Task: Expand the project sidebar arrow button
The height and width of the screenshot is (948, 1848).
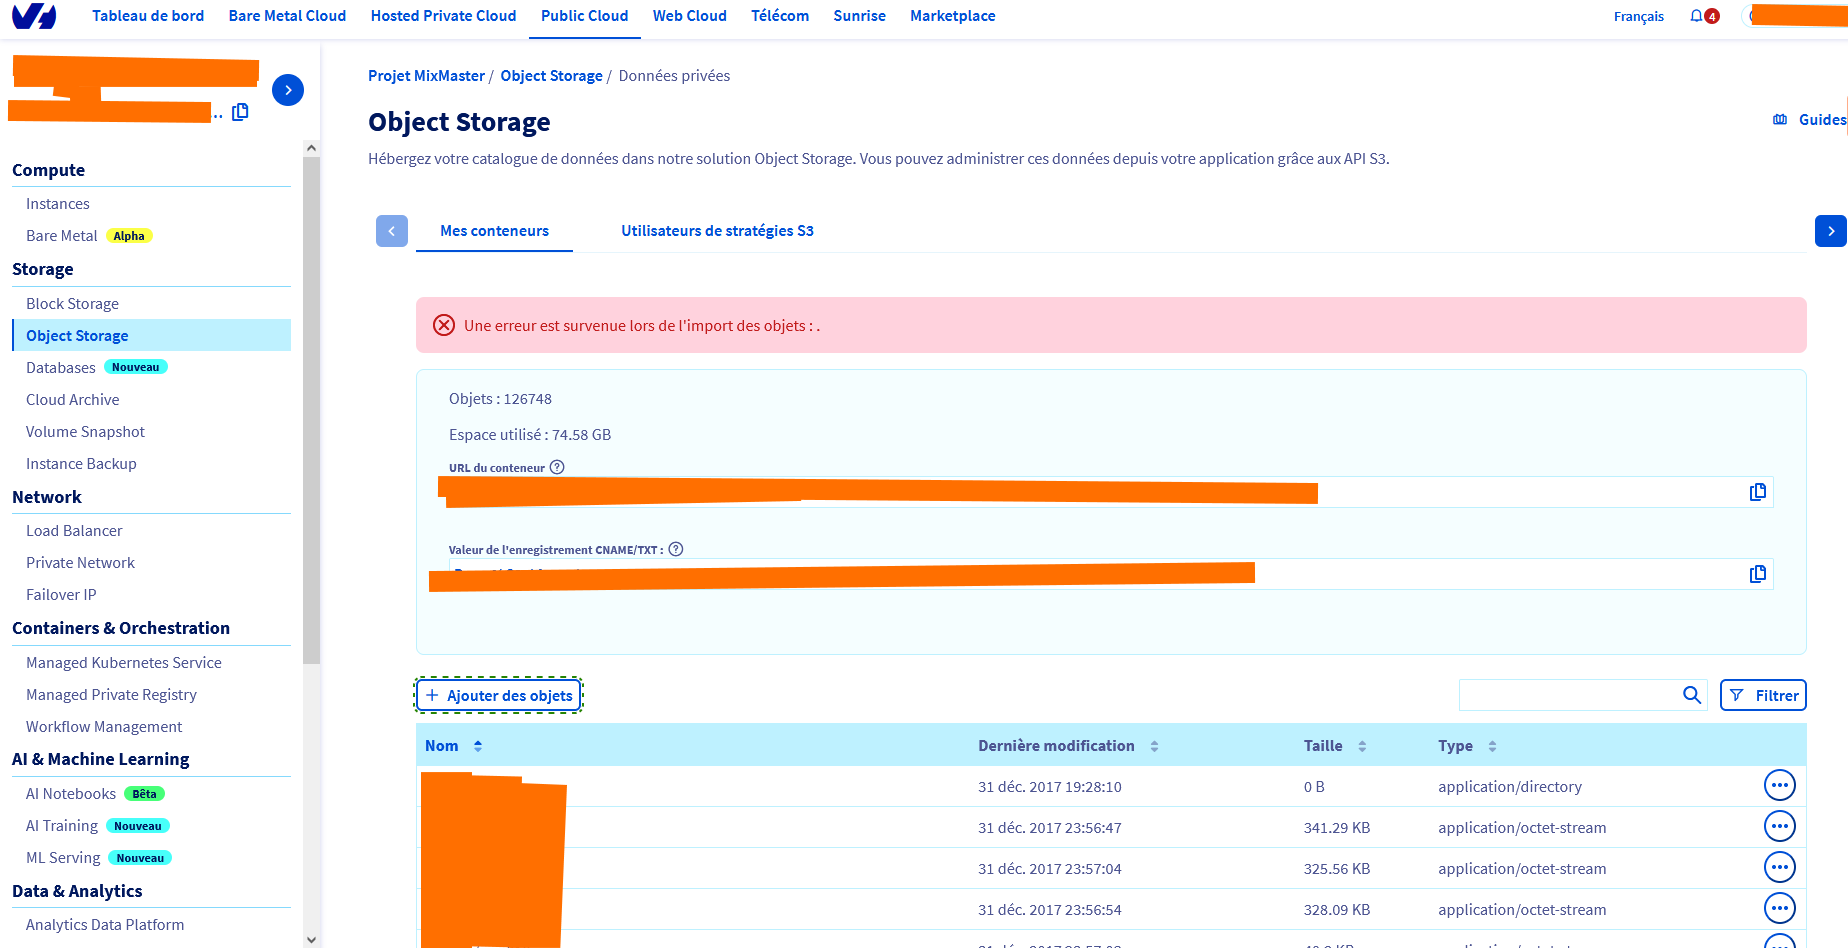Action: coord(288,90)
